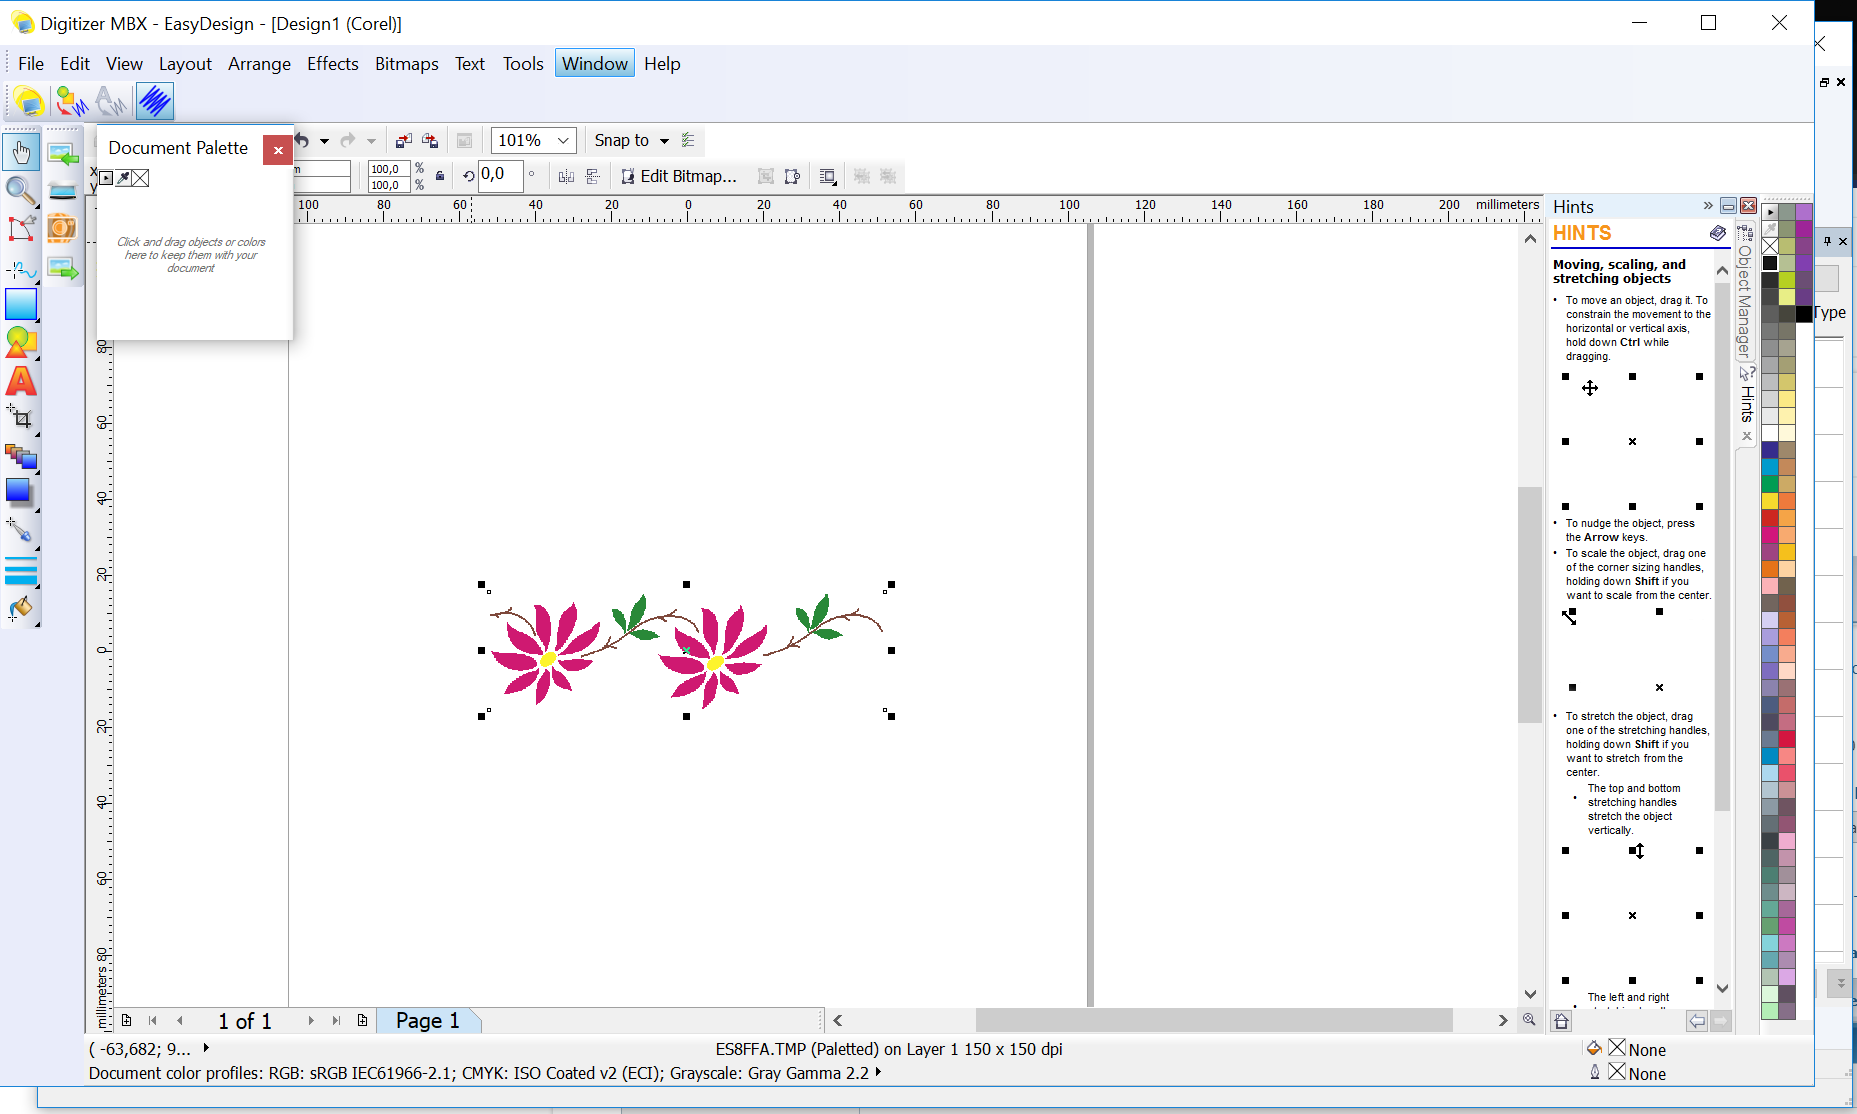The image size is (1857, 1114).
Task: Select the Crop tool
Action: pyautogui.click(x=20, y=418)
